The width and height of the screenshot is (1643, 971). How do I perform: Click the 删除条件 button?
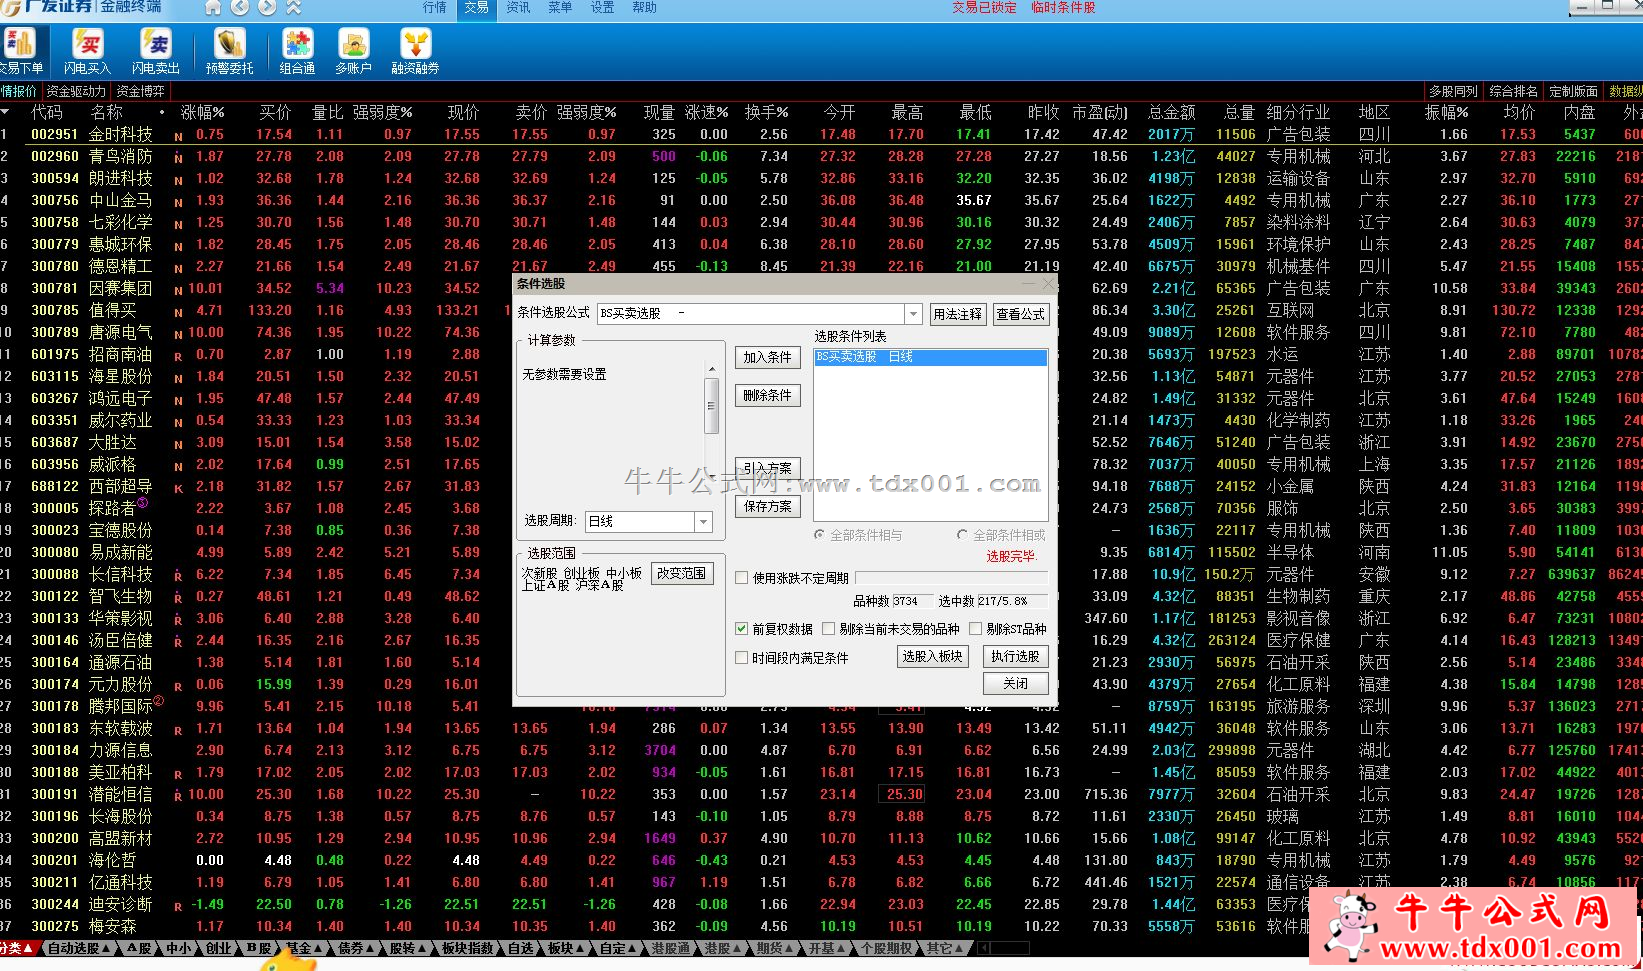coord(767,395)
